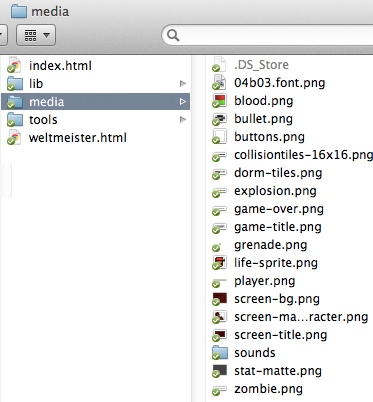Select the screen-title.png file name
Viewport: 373px width, 402px height.
(281, 335)
